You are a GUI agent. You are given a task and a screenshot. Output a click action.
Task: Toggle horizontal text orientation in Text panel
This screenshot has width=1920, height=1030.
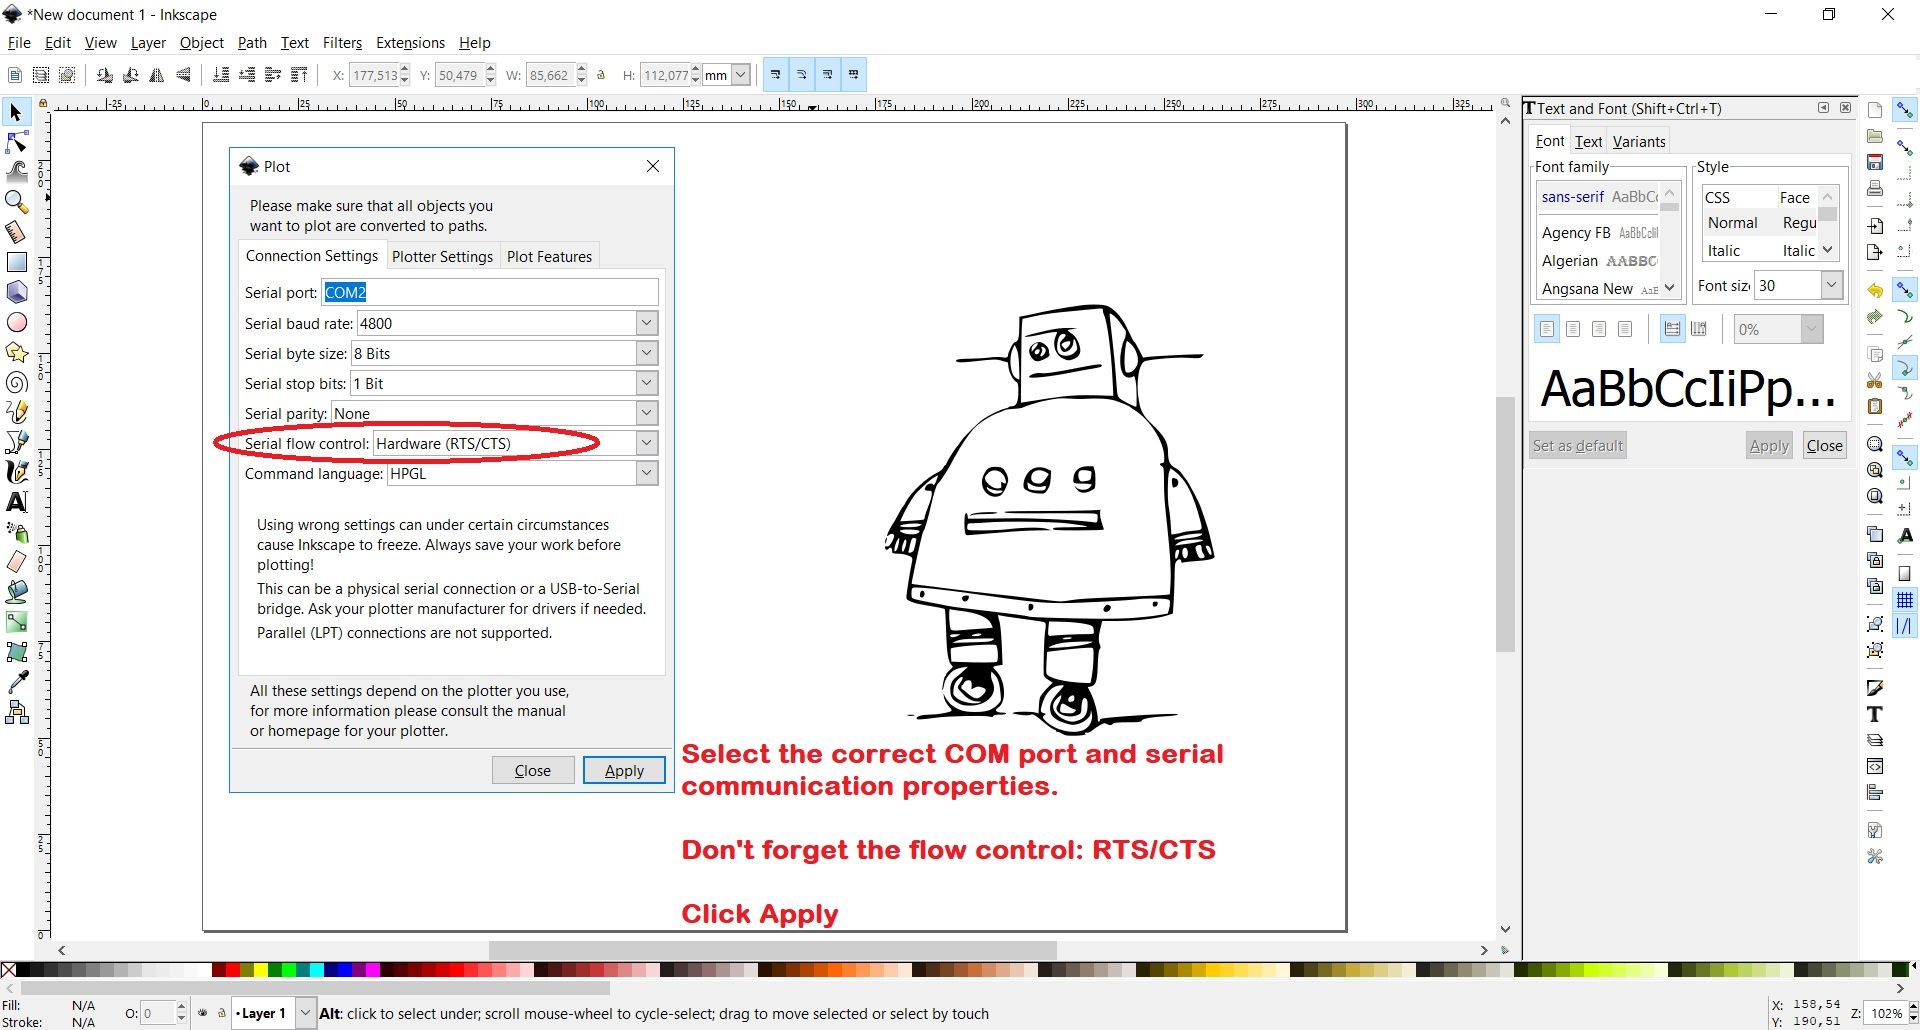1671,328
